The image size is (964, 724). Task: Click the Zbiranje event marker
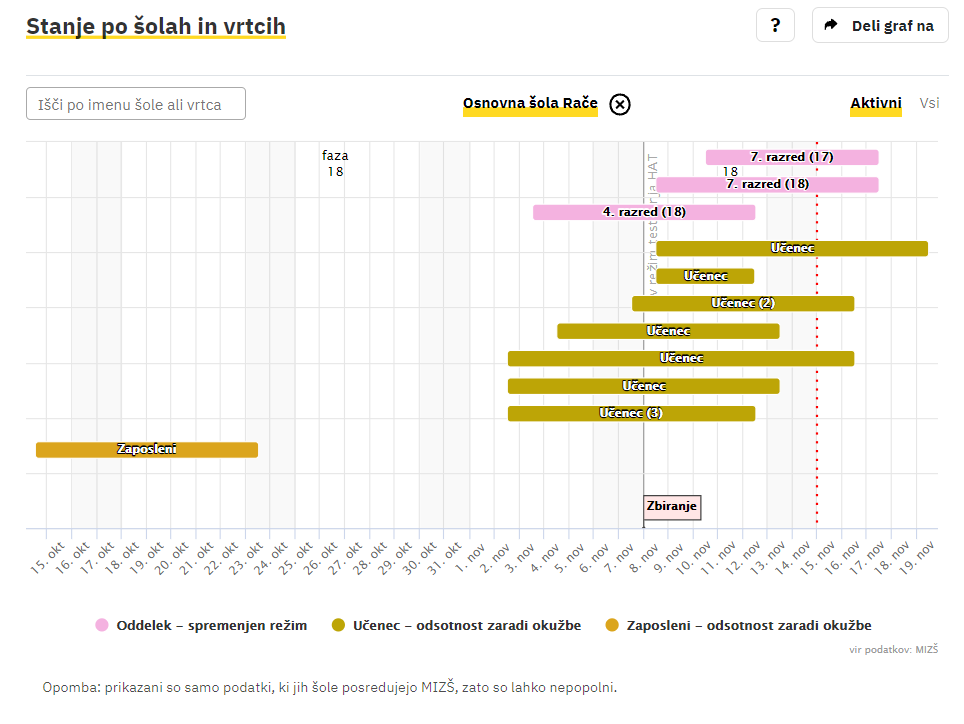671,507
